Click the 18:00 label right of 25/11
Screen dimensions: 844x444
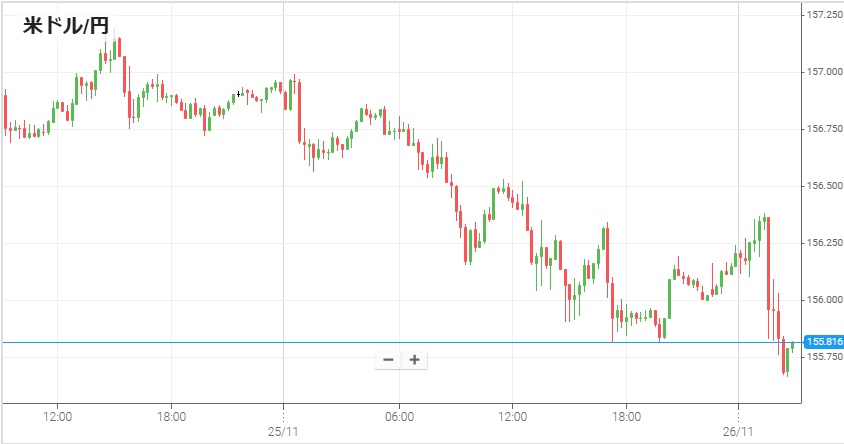click(626, 415)
